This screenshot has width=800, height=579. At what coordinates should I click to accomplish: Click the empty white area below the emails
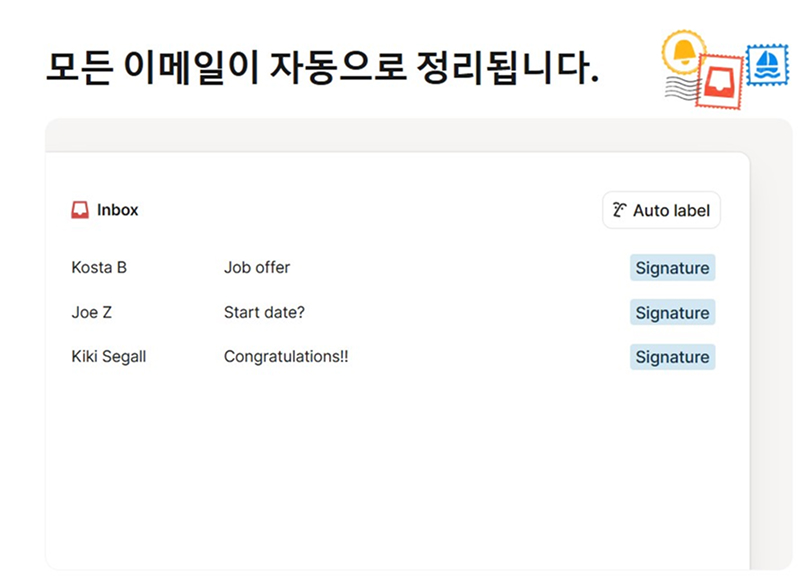click(396, 470)
